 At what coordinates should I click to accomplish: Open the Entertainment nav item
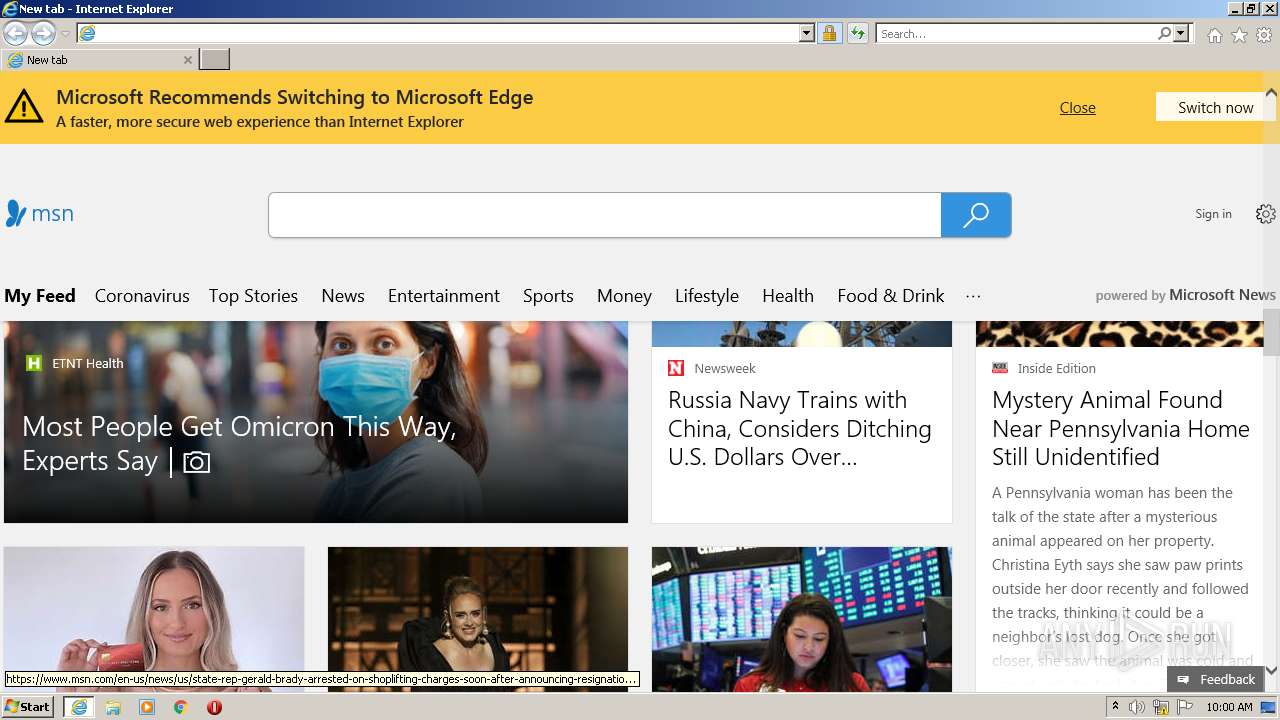coord(444,296)
